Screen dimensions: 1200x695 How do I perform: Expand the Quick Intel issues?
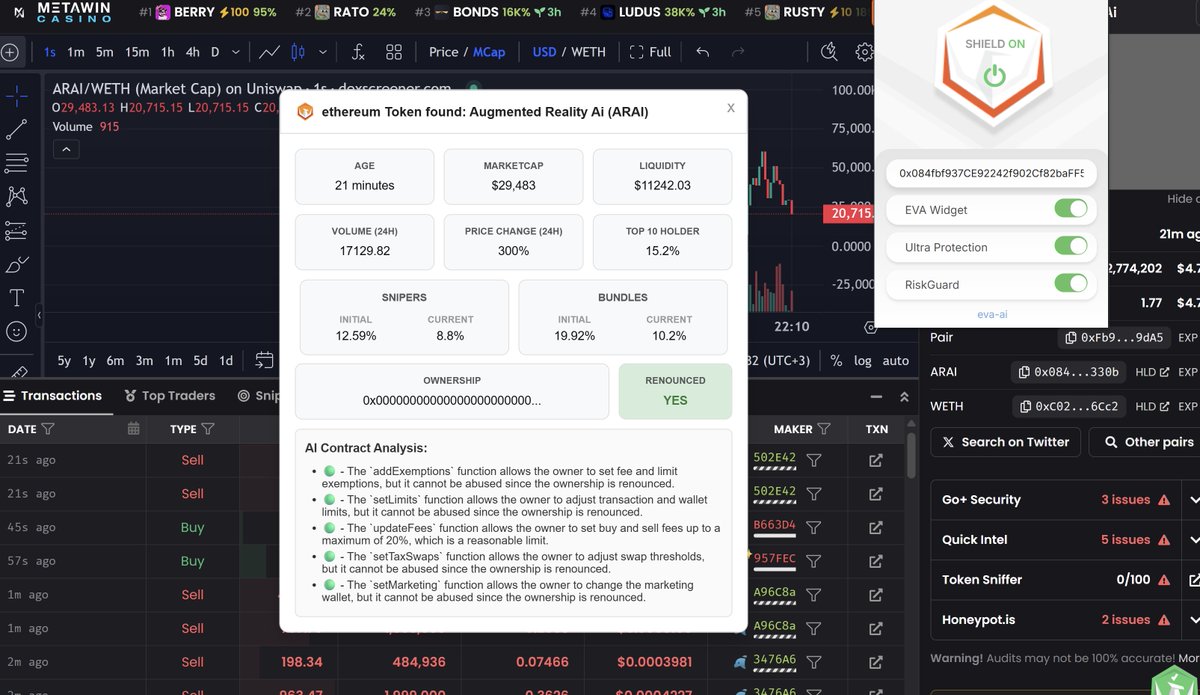[1194, 540]
